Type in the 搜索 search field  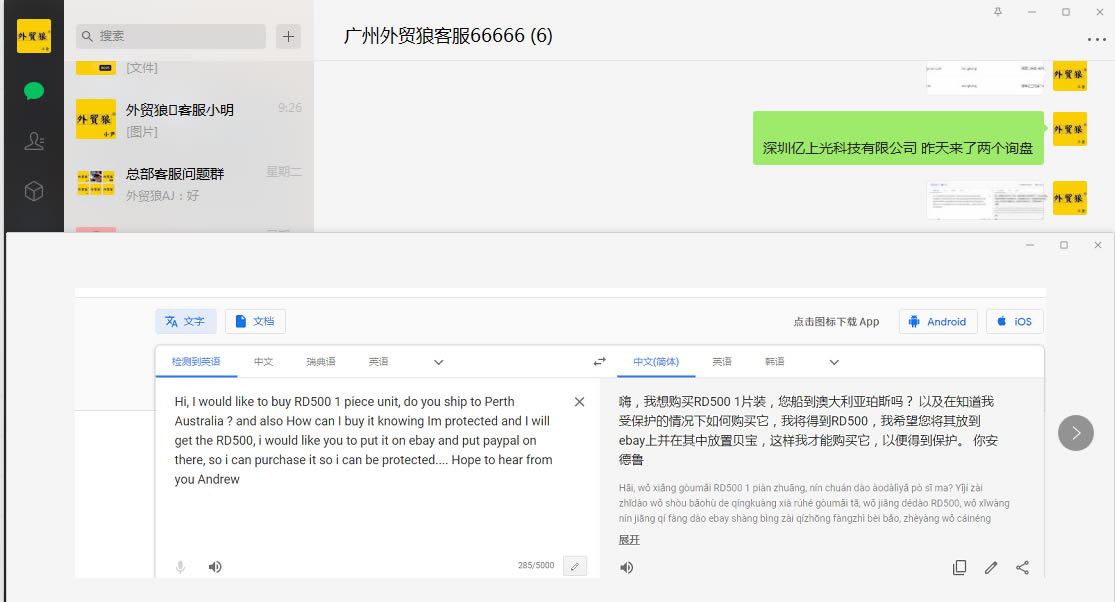tap(175, 36)
